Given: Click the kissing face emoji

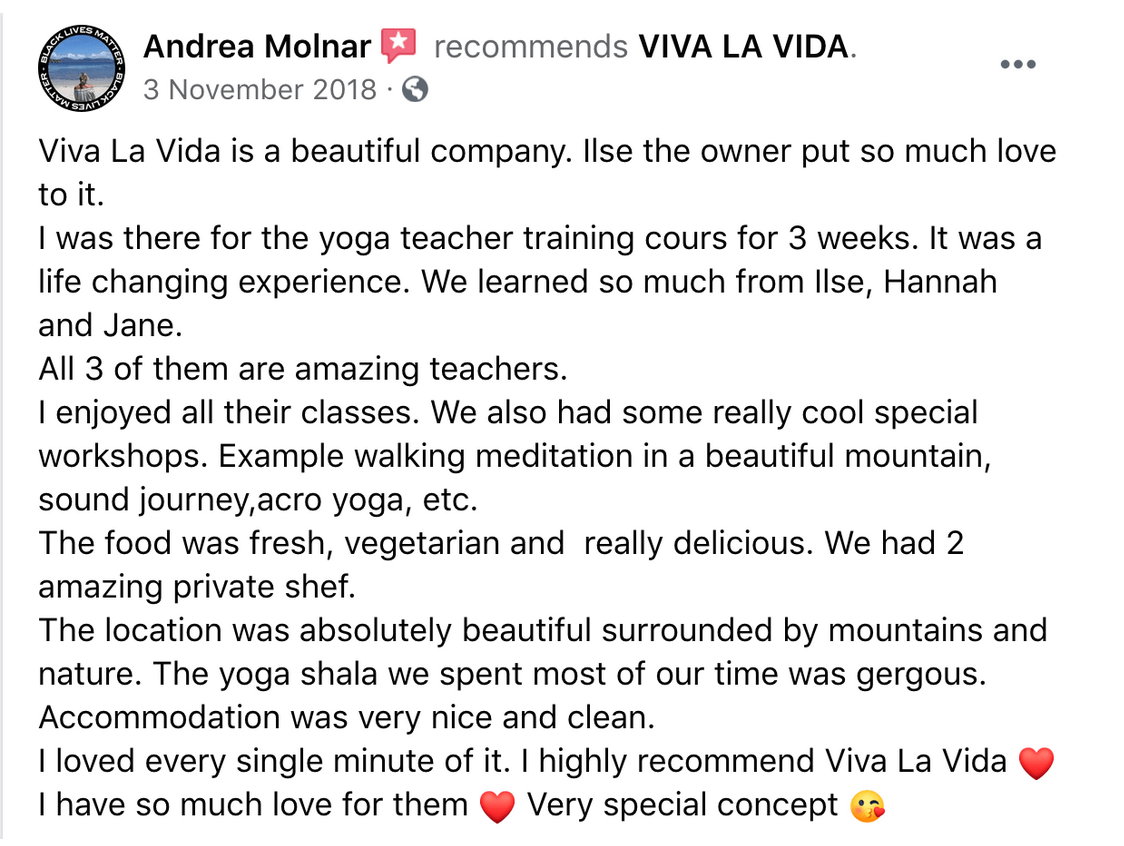Looking at the screenshot, I should coord(867,807).
